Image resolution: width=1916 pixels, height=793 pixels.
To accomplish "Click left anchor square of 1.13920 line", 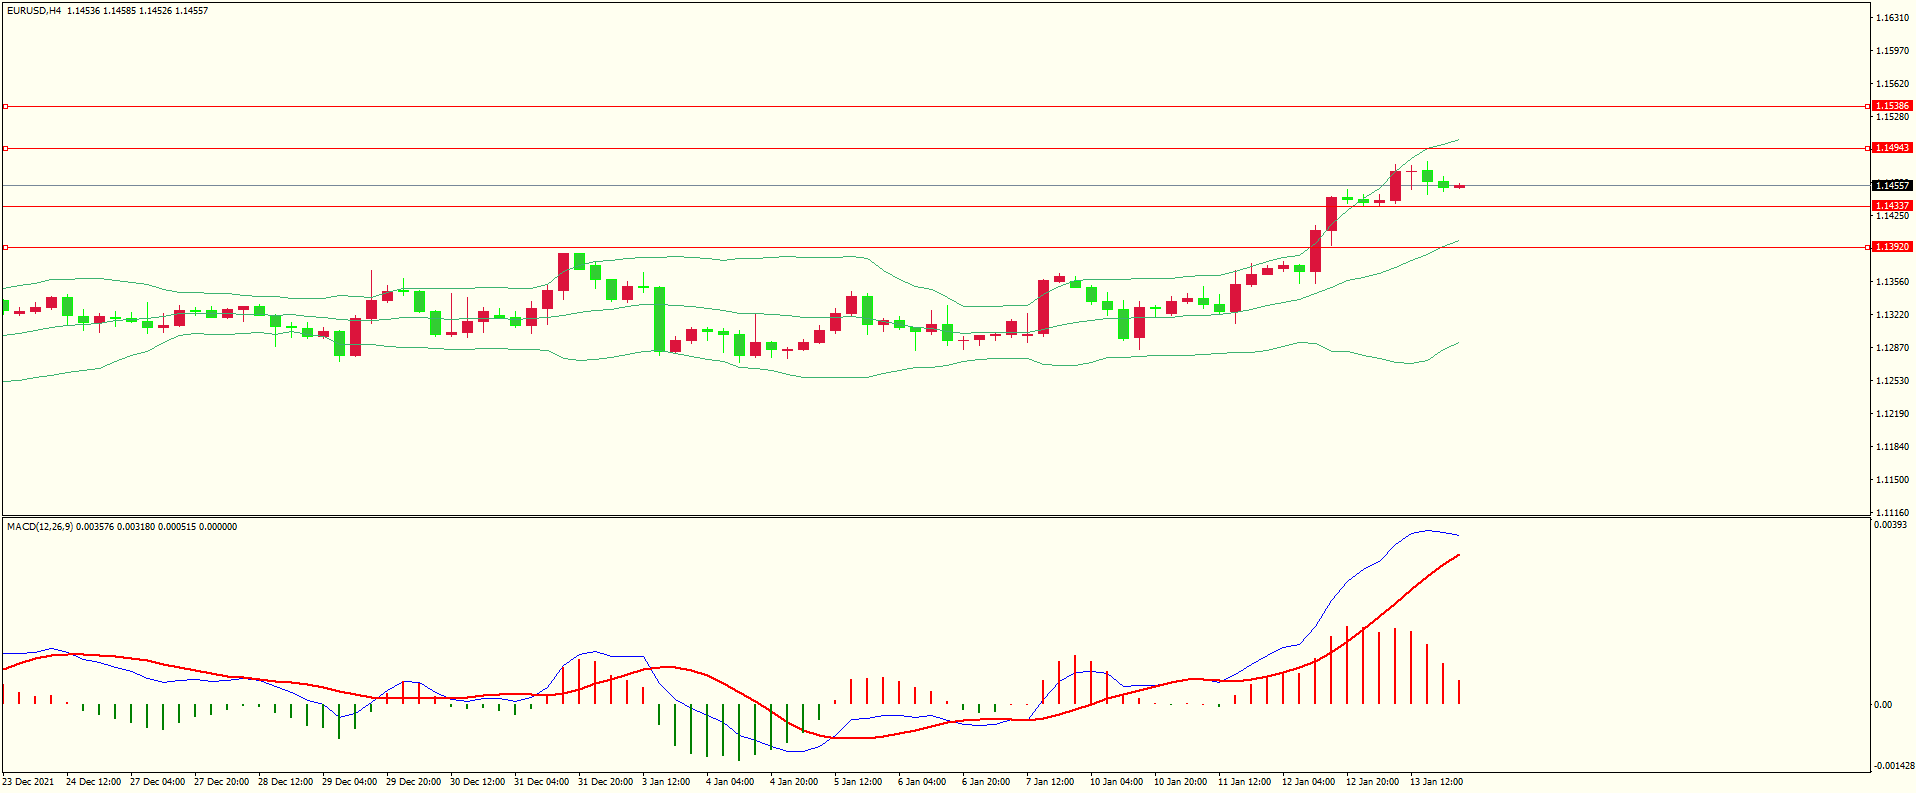I will click(5, 247).
